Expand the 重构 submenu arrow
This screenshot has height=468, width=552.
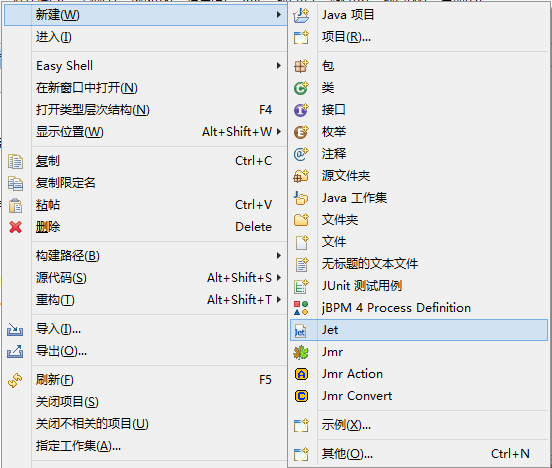tap(278, 299)
